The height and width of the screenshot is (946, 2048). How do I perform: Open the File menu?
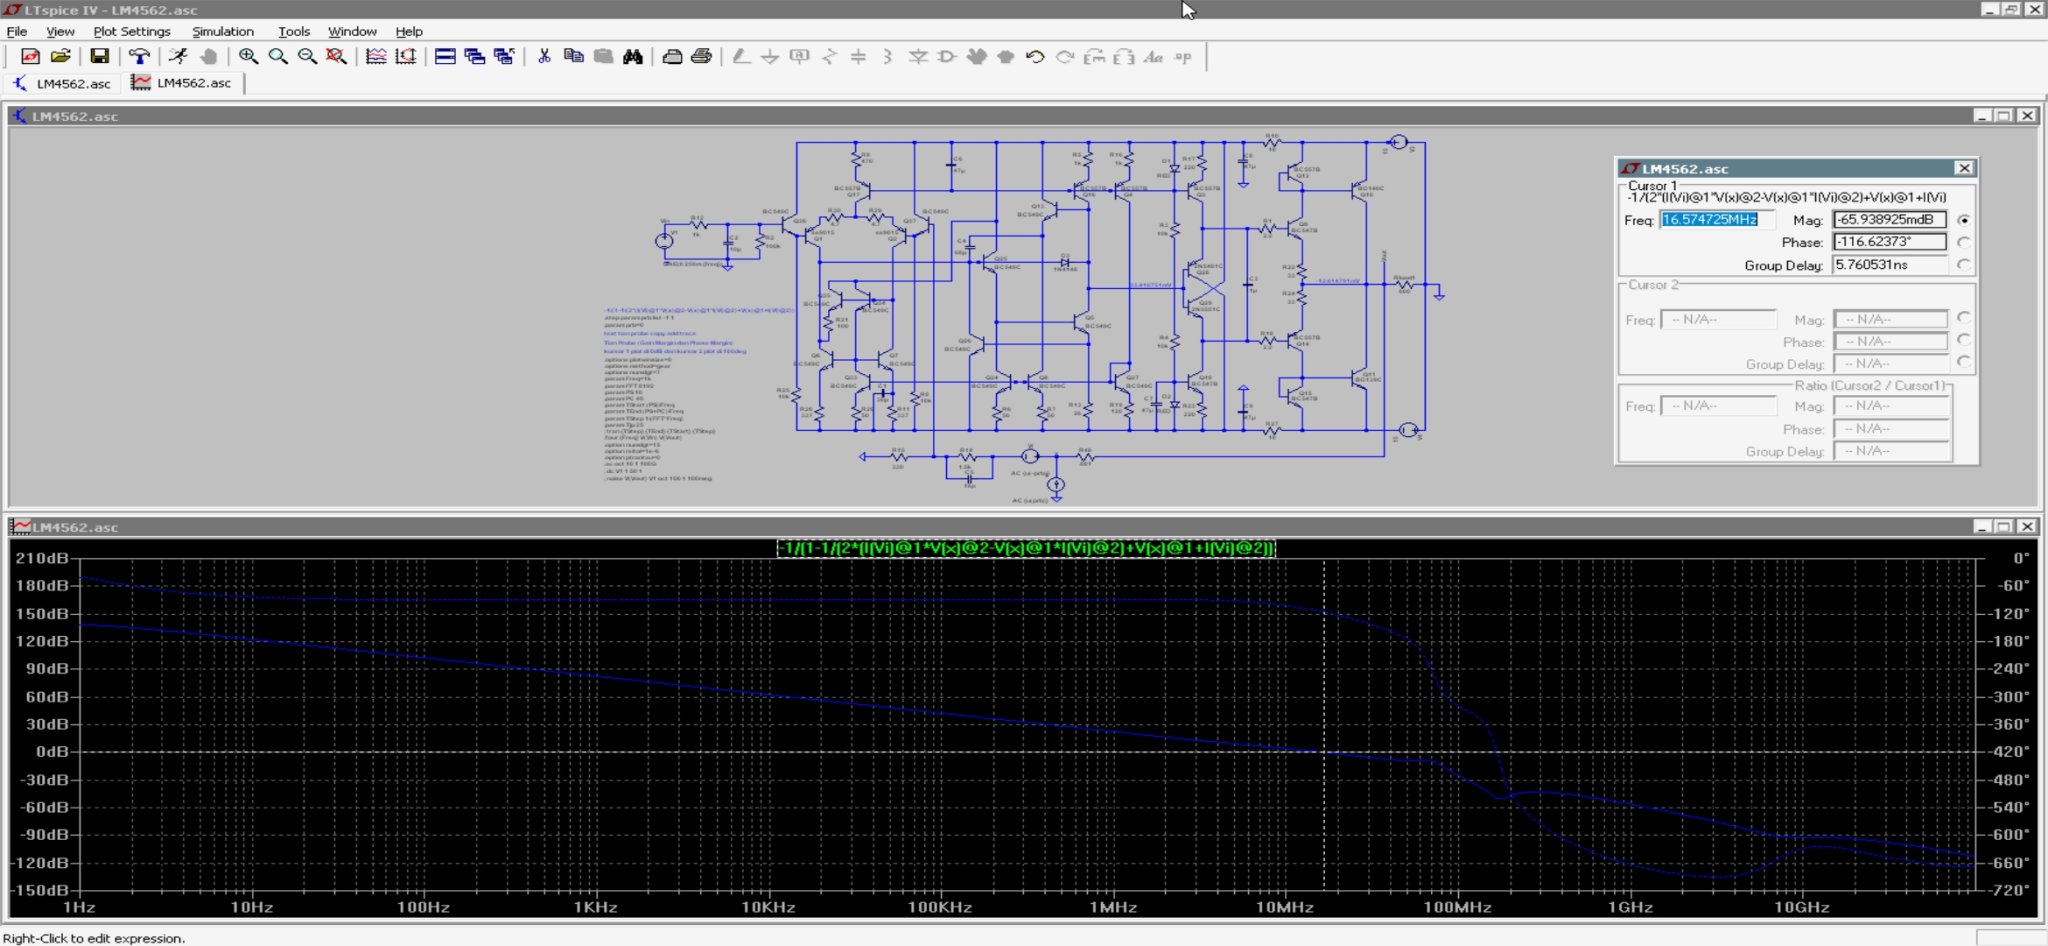click(17, 31)
